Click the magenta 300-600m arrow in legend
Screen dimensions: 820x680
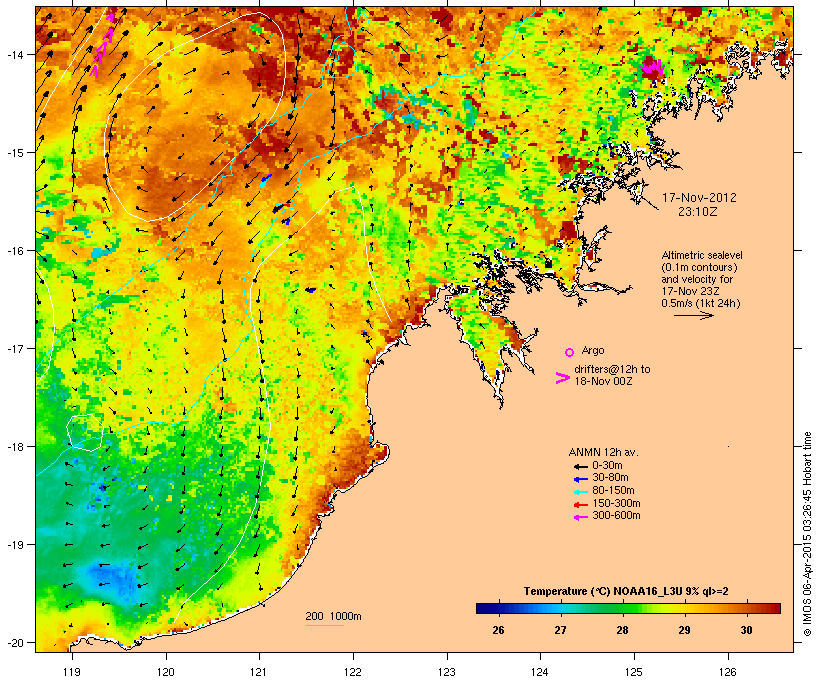580,517
